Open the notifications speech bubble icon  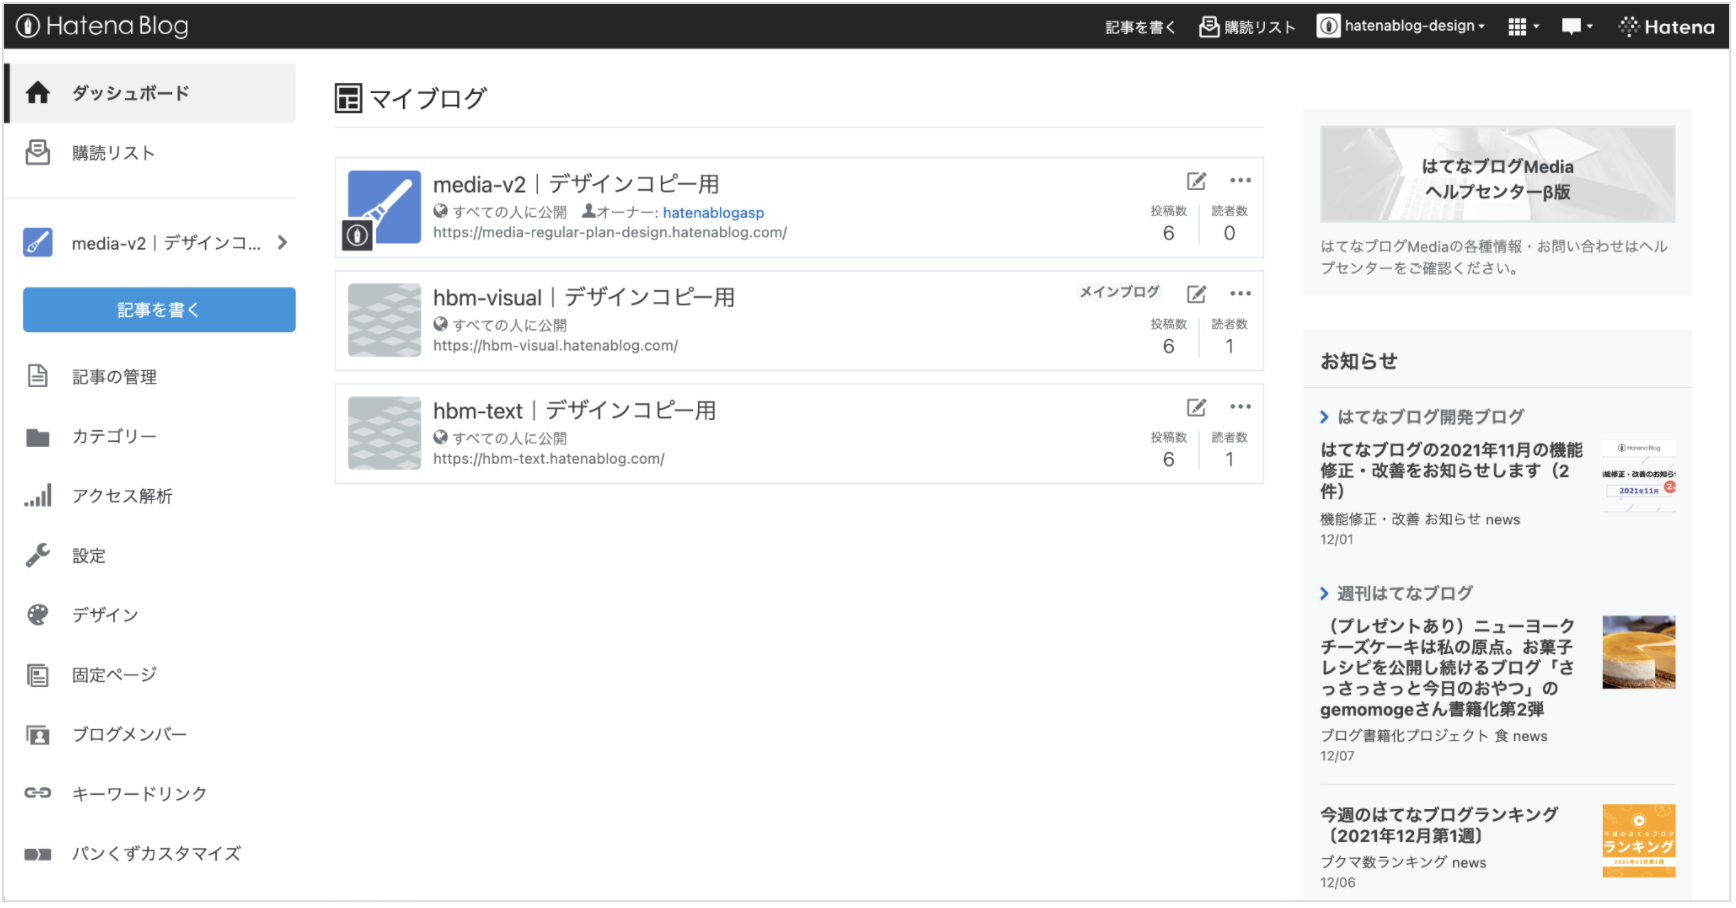[1576, 27]
